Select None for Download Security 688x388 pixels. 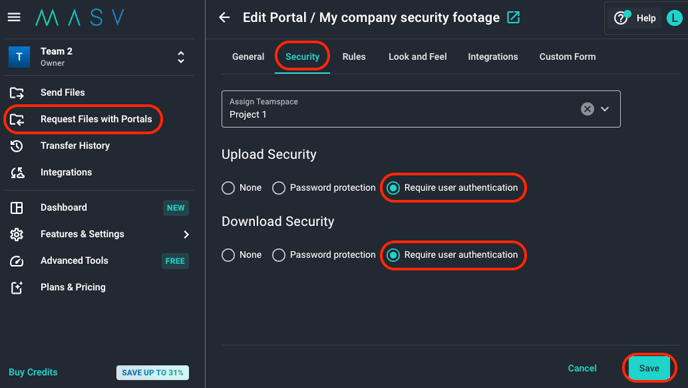pos(228,255)
